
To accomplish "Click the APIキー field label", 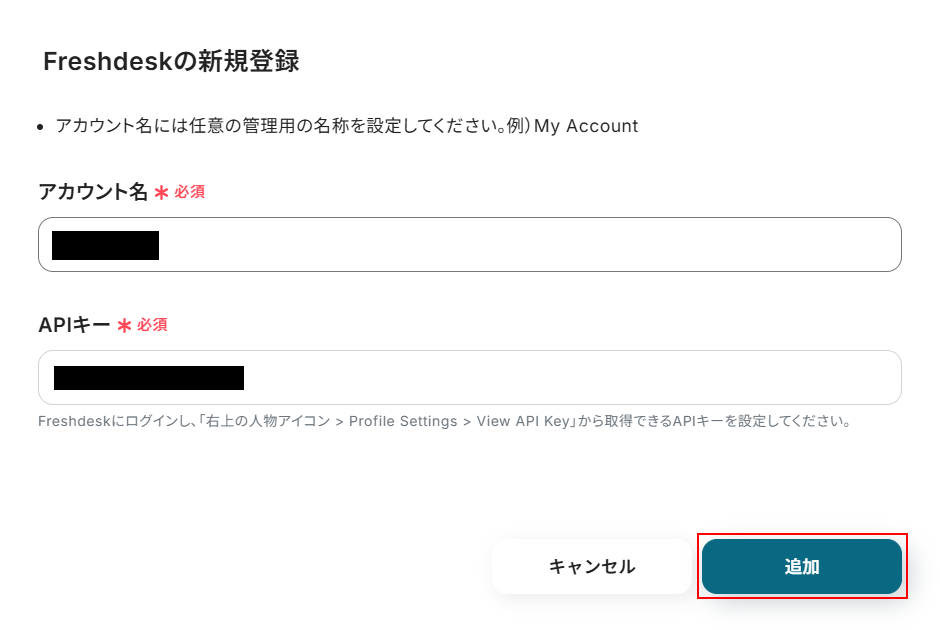I will [74, 325].
